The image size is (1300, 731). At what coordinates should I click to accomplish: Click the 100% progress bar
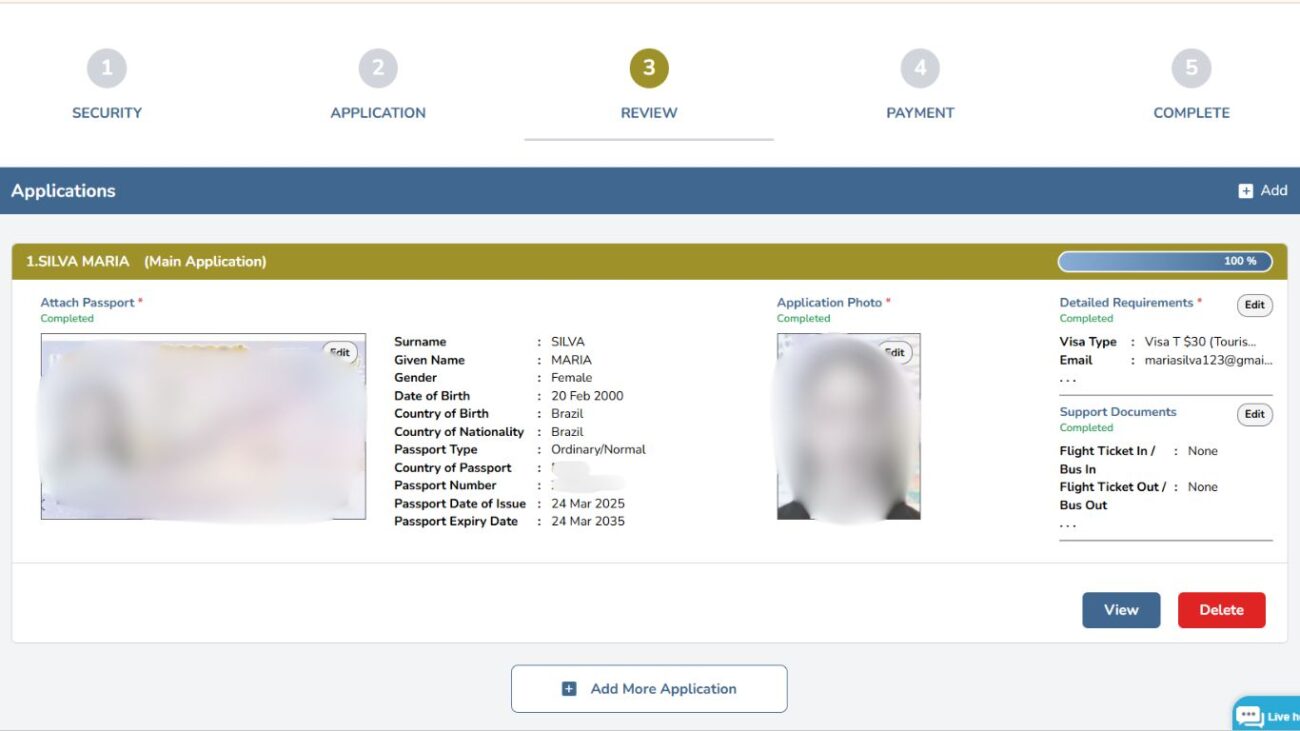tap(1165, 260)
